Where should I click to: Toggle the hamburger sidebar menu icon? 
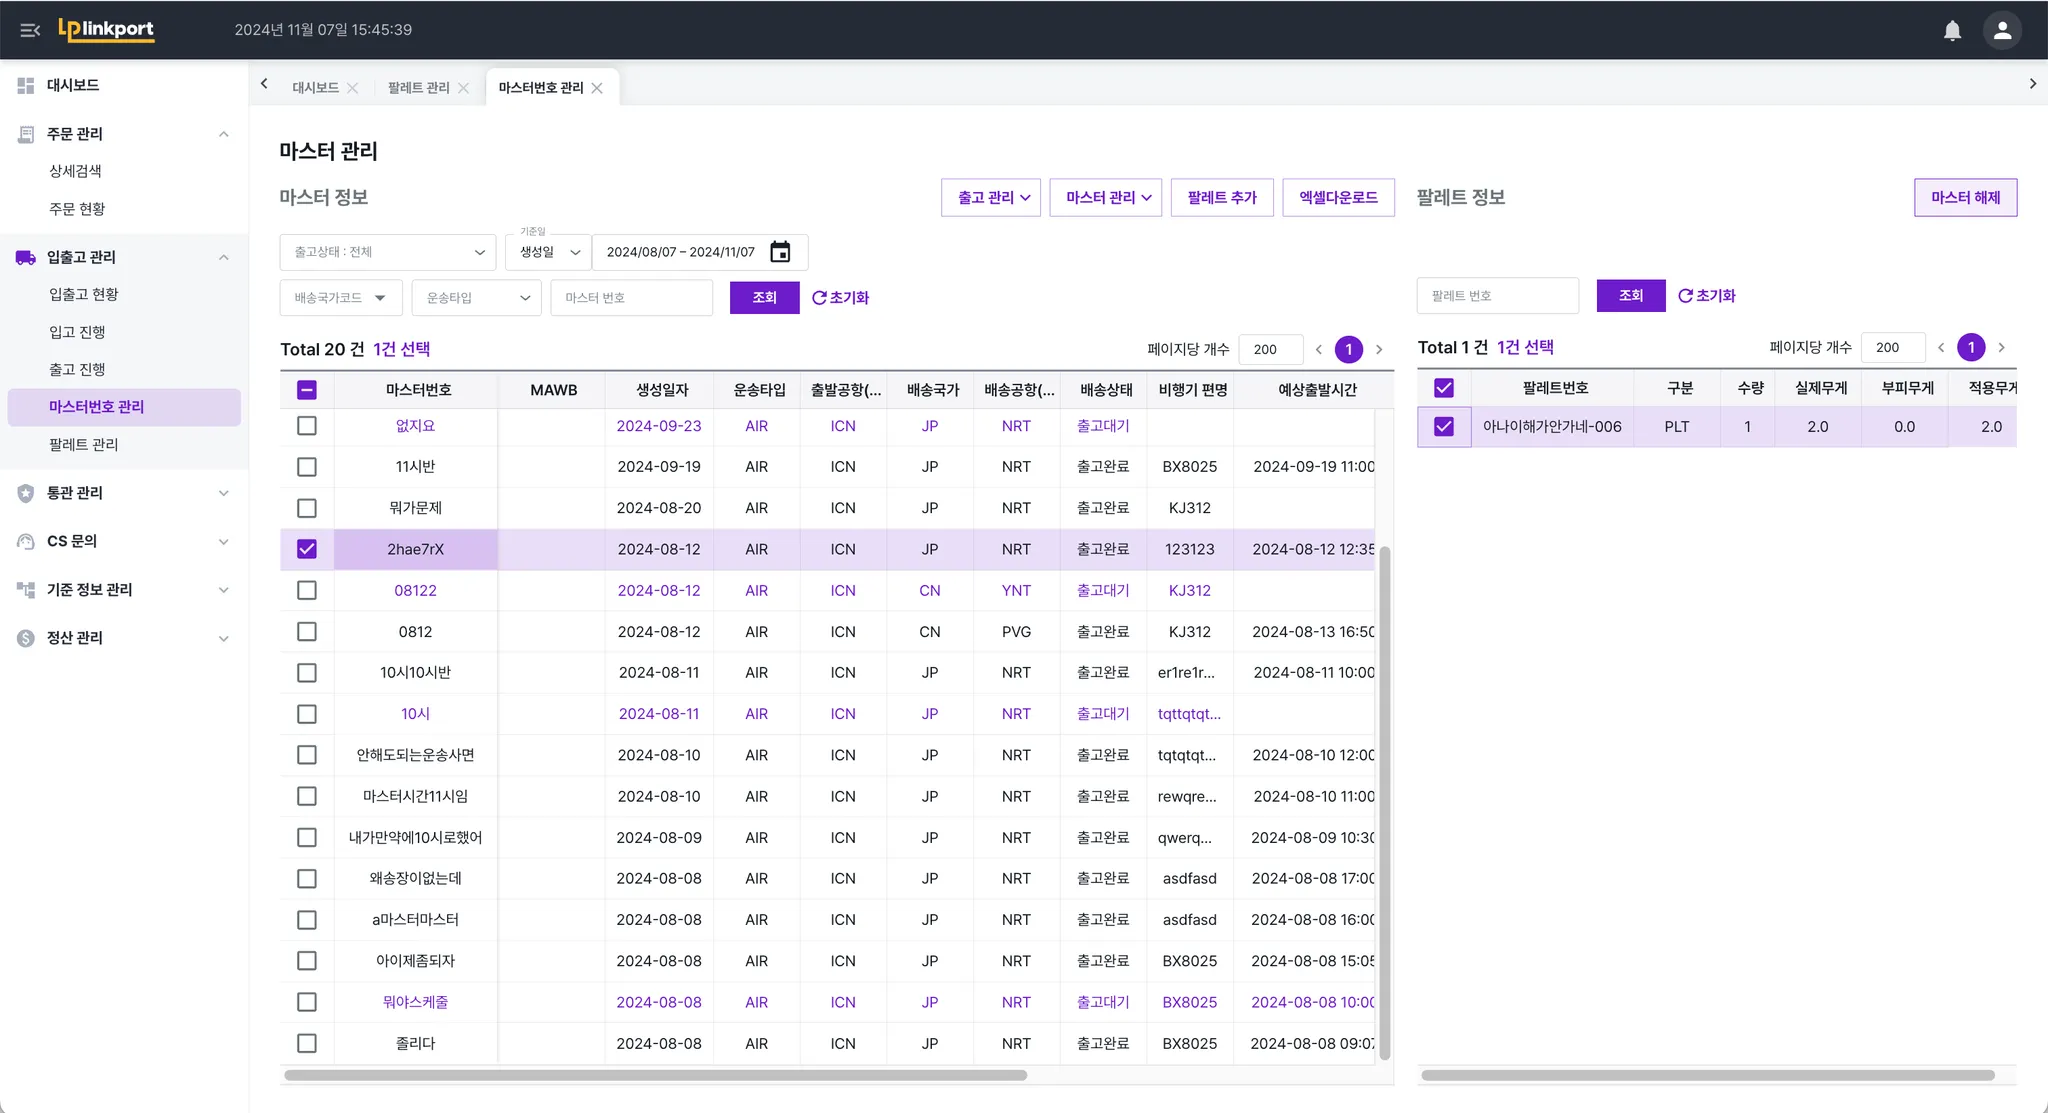30,30
